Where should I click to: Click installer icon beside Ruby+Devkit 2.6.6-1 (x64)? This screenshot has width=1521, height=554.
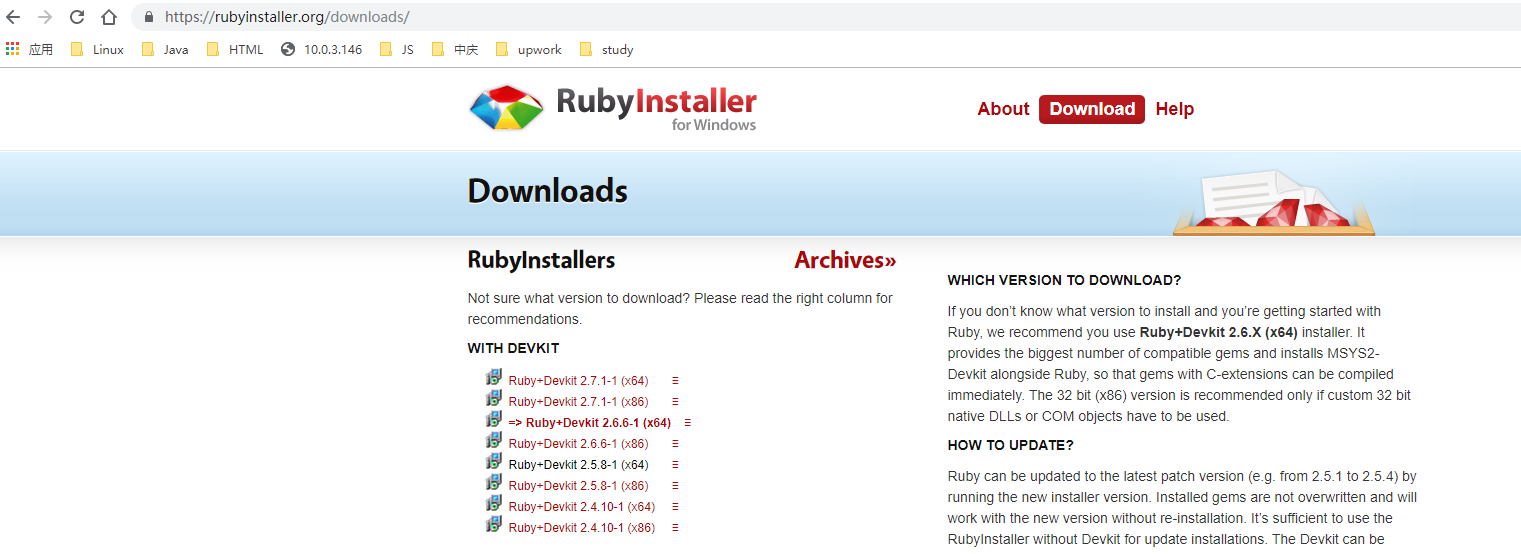pyautogui.click(x=494, y=420)
